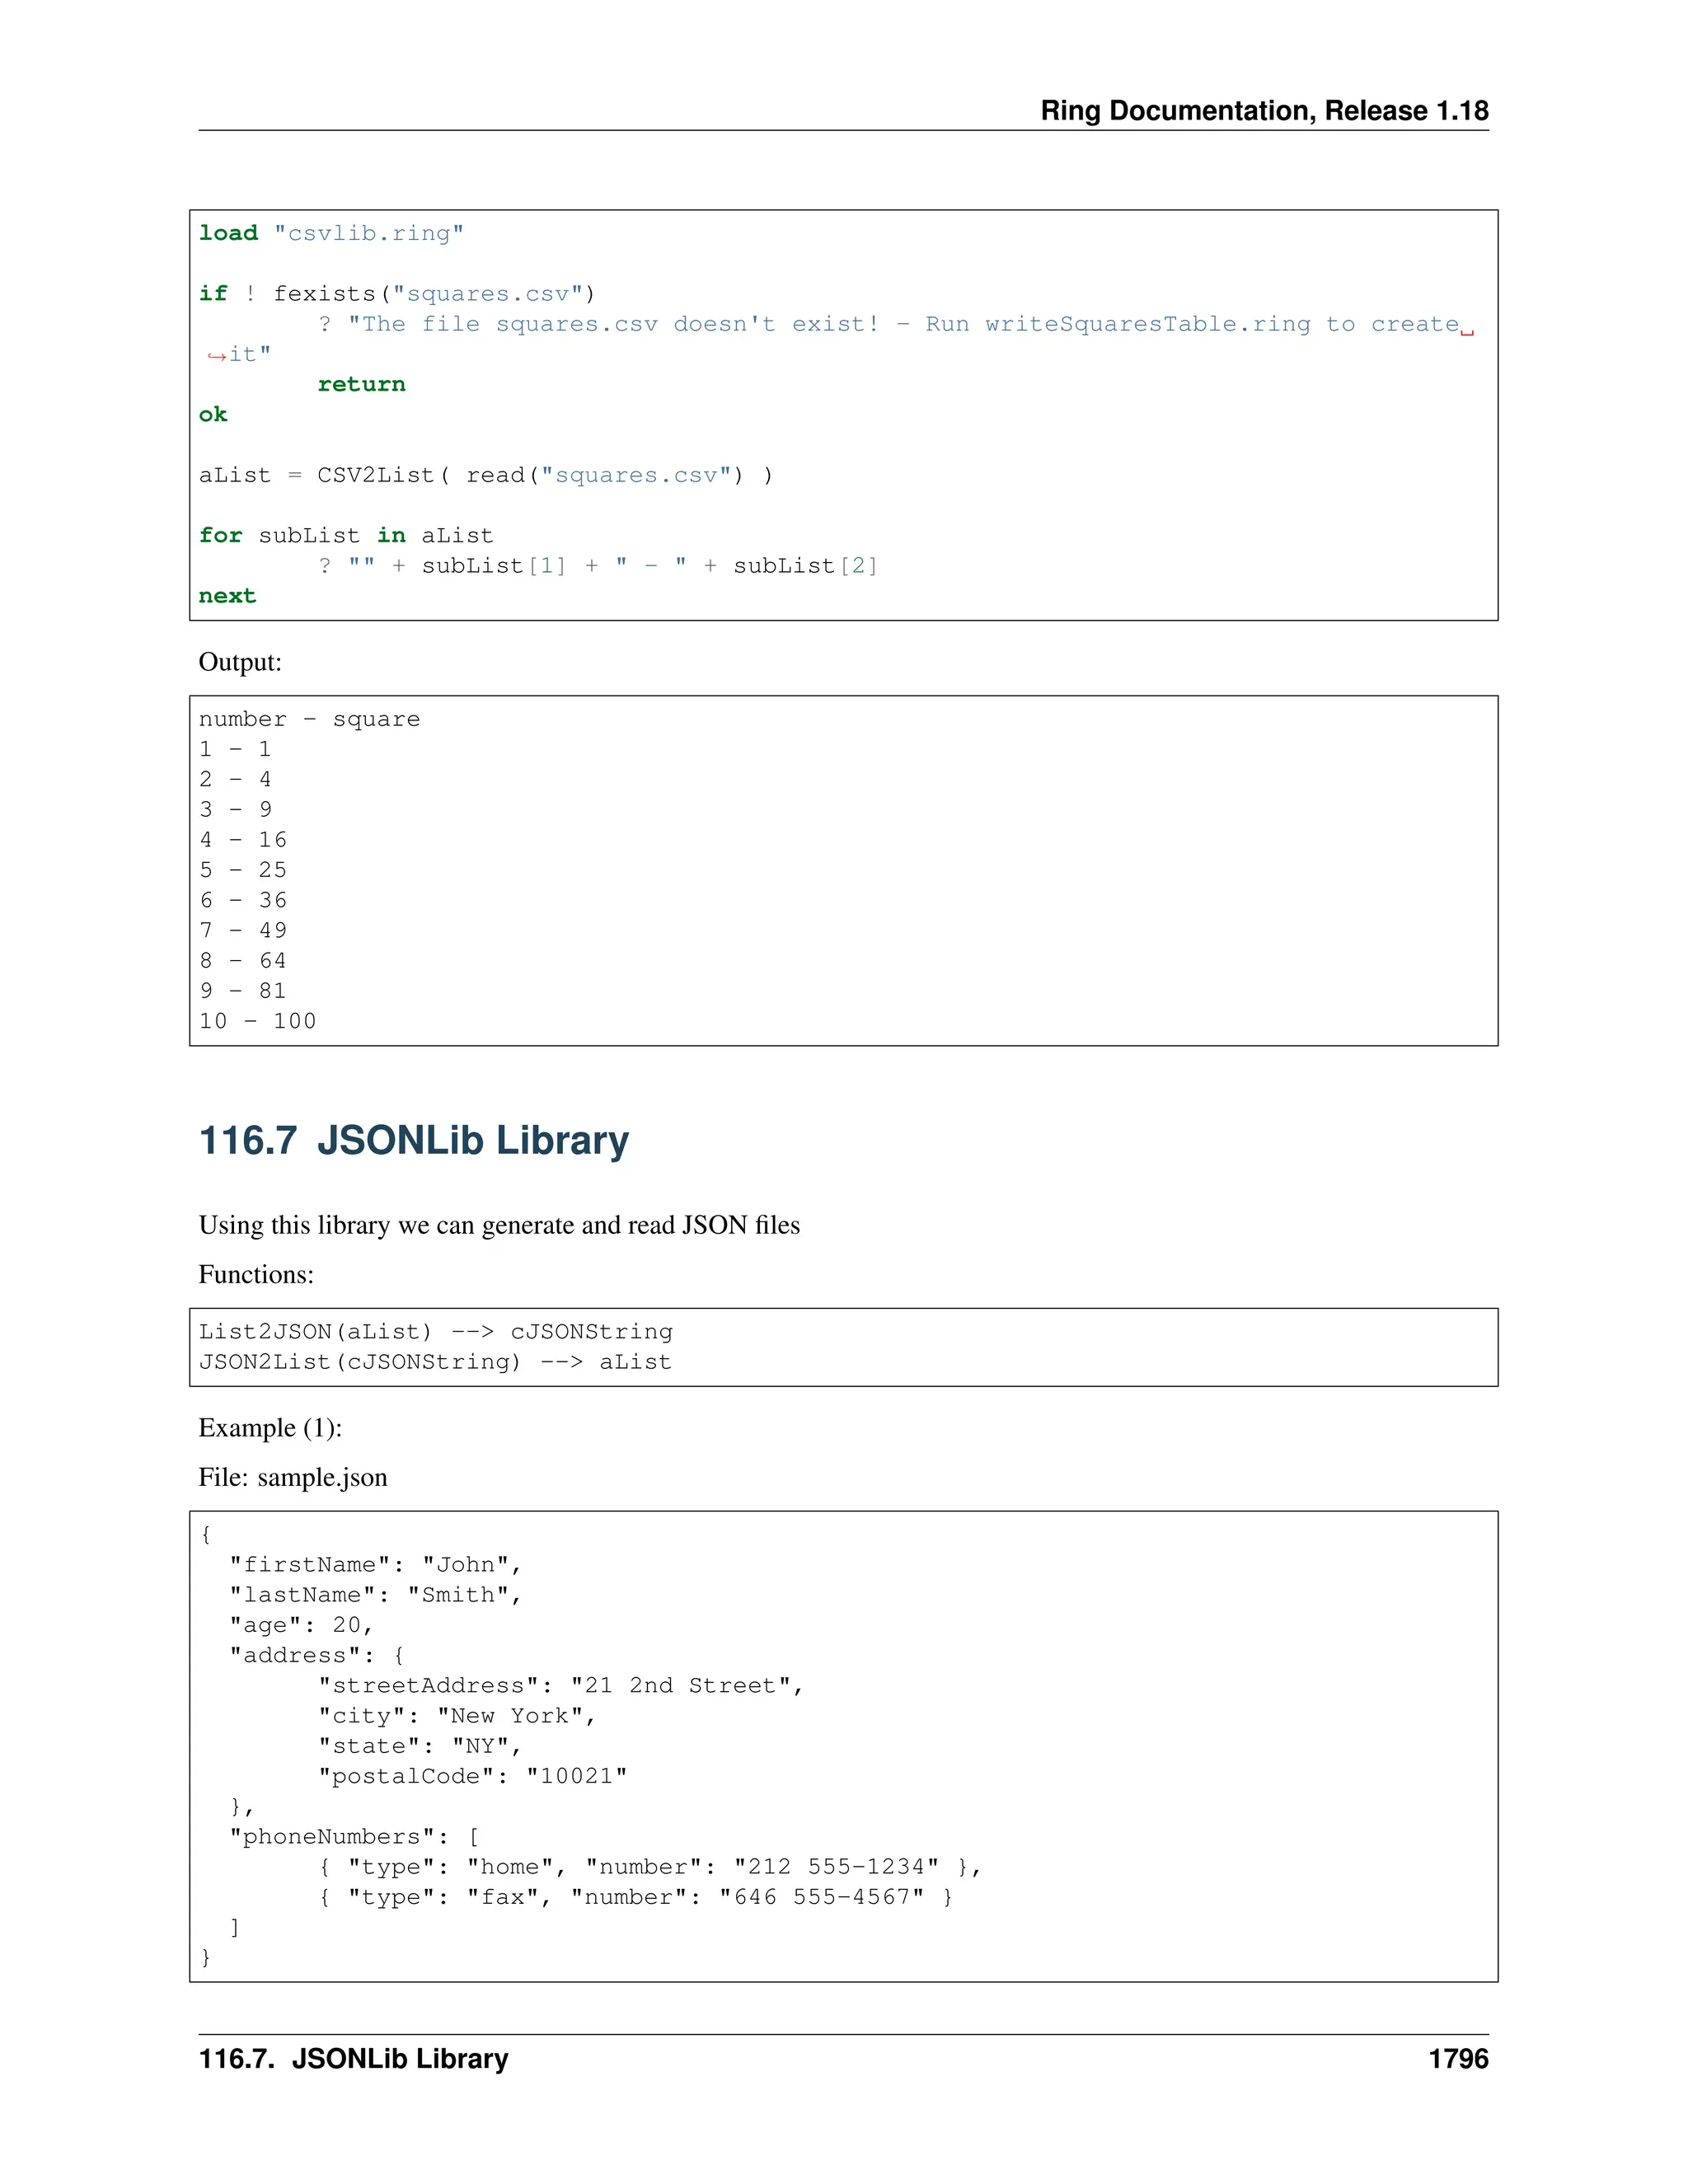Click the '"age": 20,' JSON line

(x=301, y=1625)
